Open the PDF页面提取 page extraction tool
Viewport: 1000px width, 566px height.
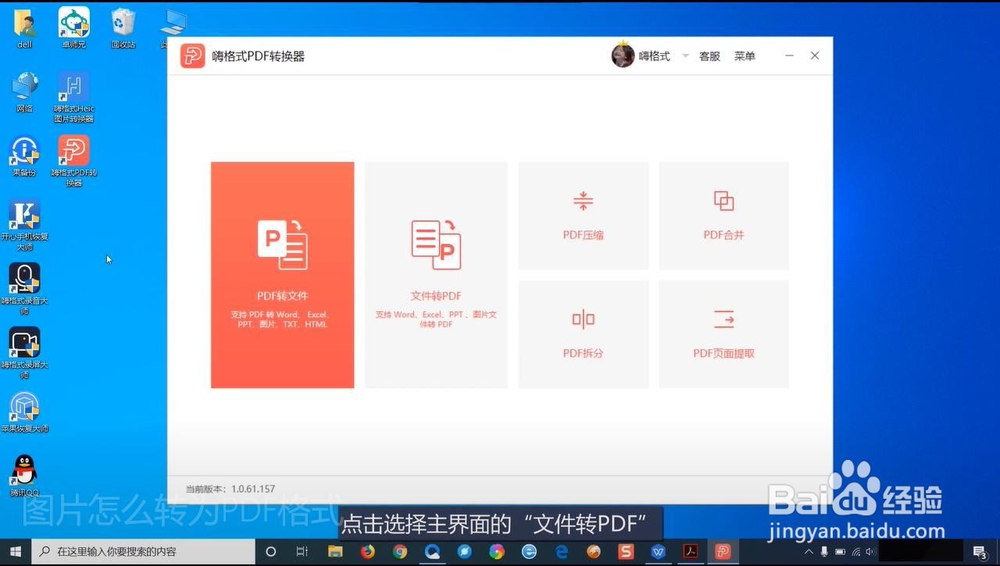coord(724,334)
